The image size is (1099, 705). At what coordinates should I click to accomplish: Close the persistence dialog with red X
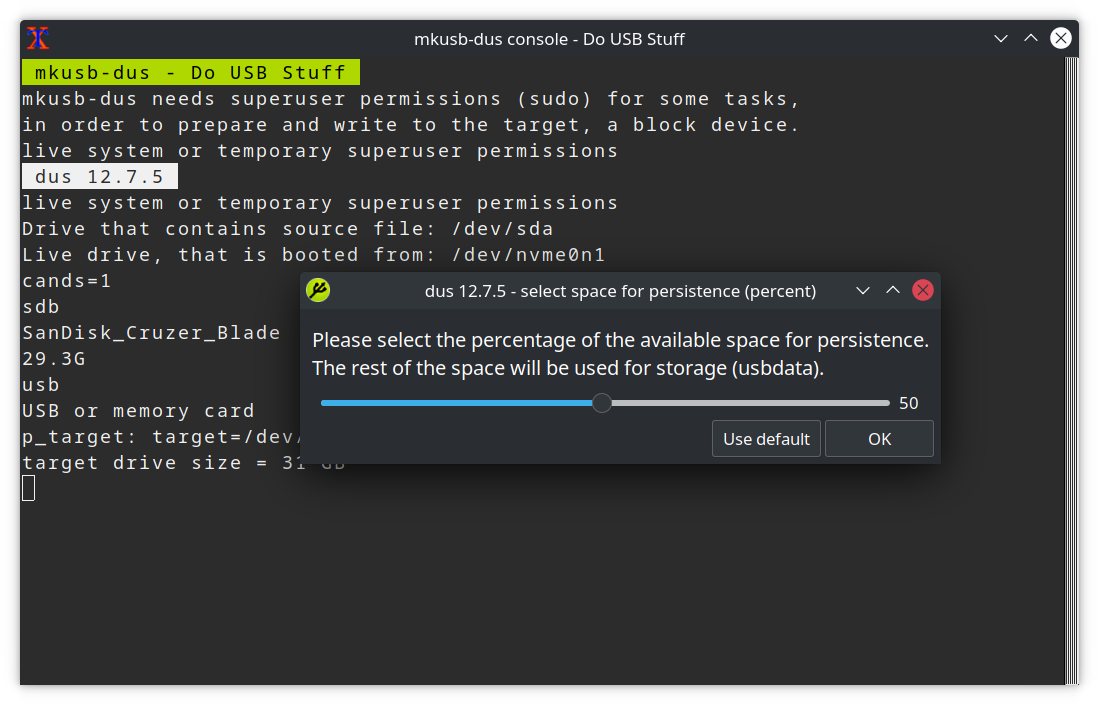(923, 291)
